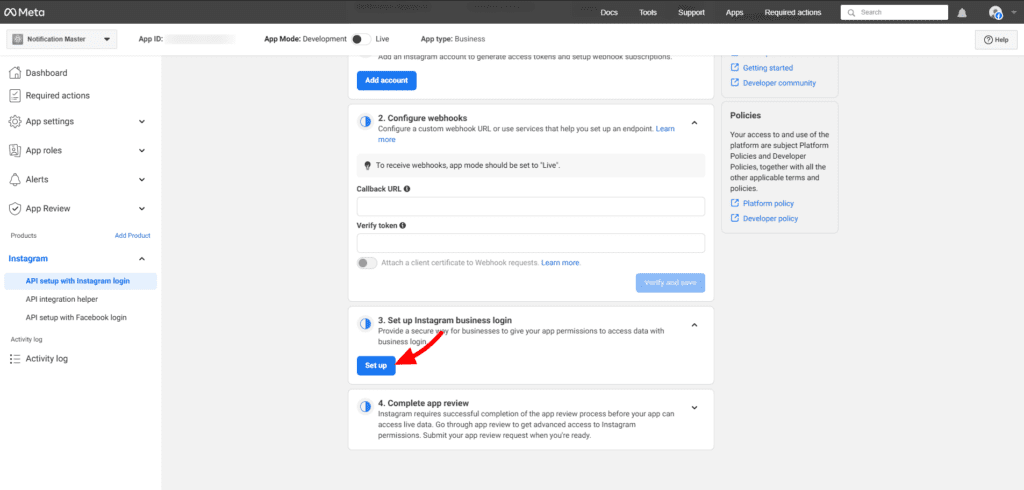Image resolution: width=1024 pixels, height=490 pixels.
Task: Click the App Review shield icon
Action: [15, 208]
